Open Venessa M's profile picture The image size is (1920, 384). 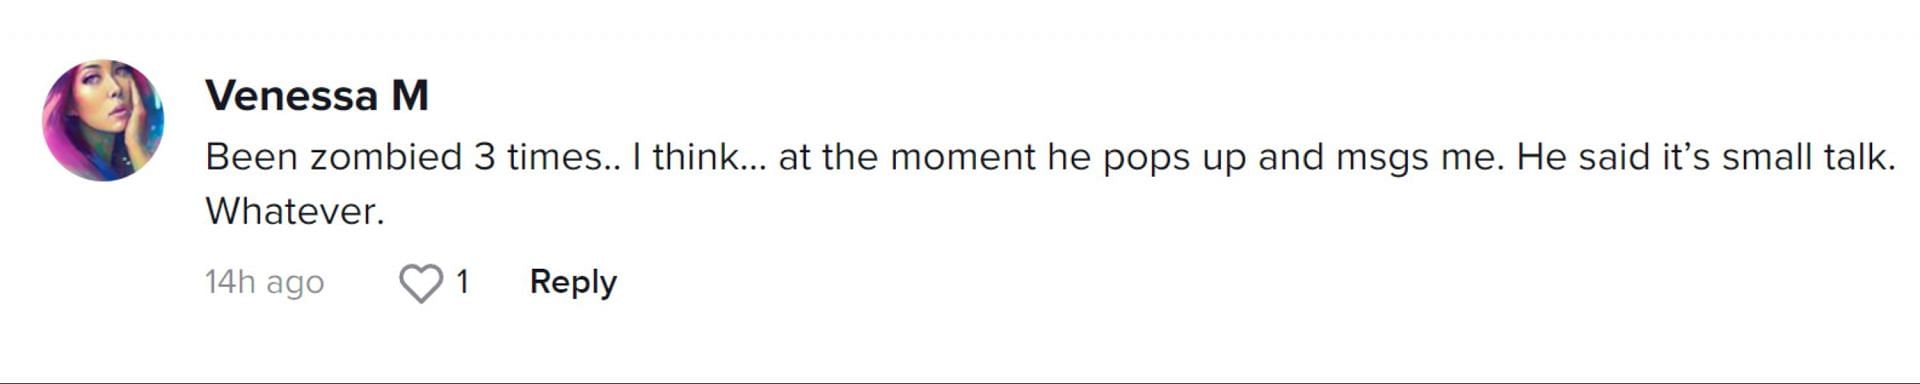103,120
